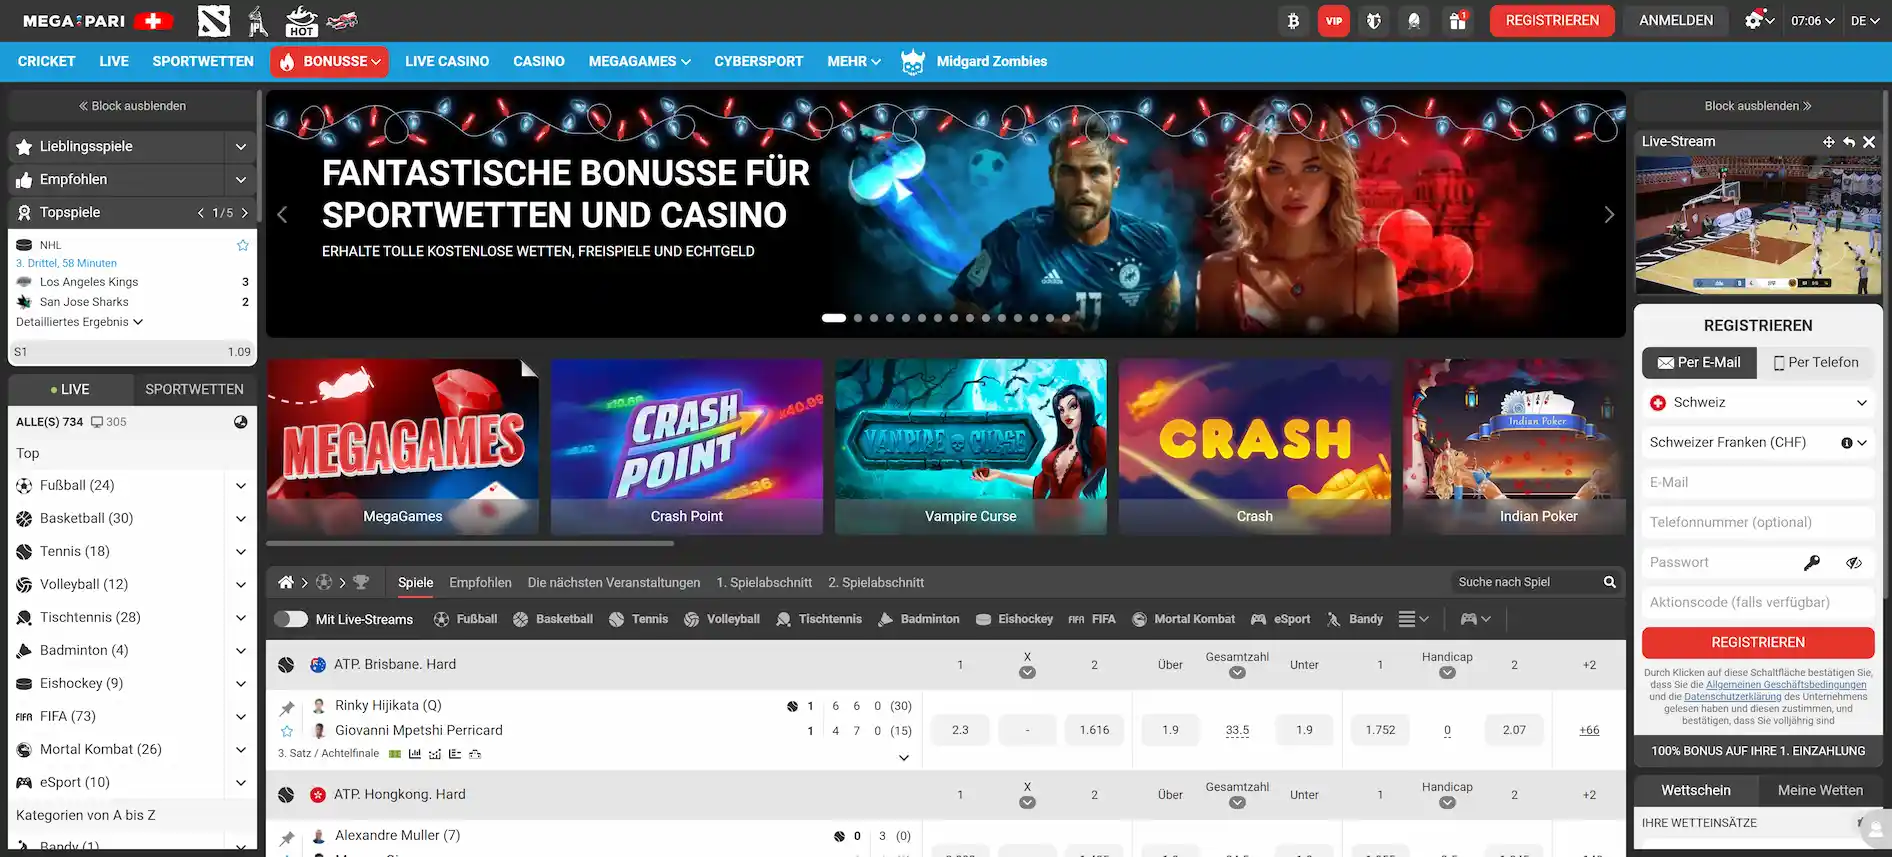The height and width of the screenshot is (857, 1892).
Task: Click the ANMELDEN button
Action: (1675, 21)
